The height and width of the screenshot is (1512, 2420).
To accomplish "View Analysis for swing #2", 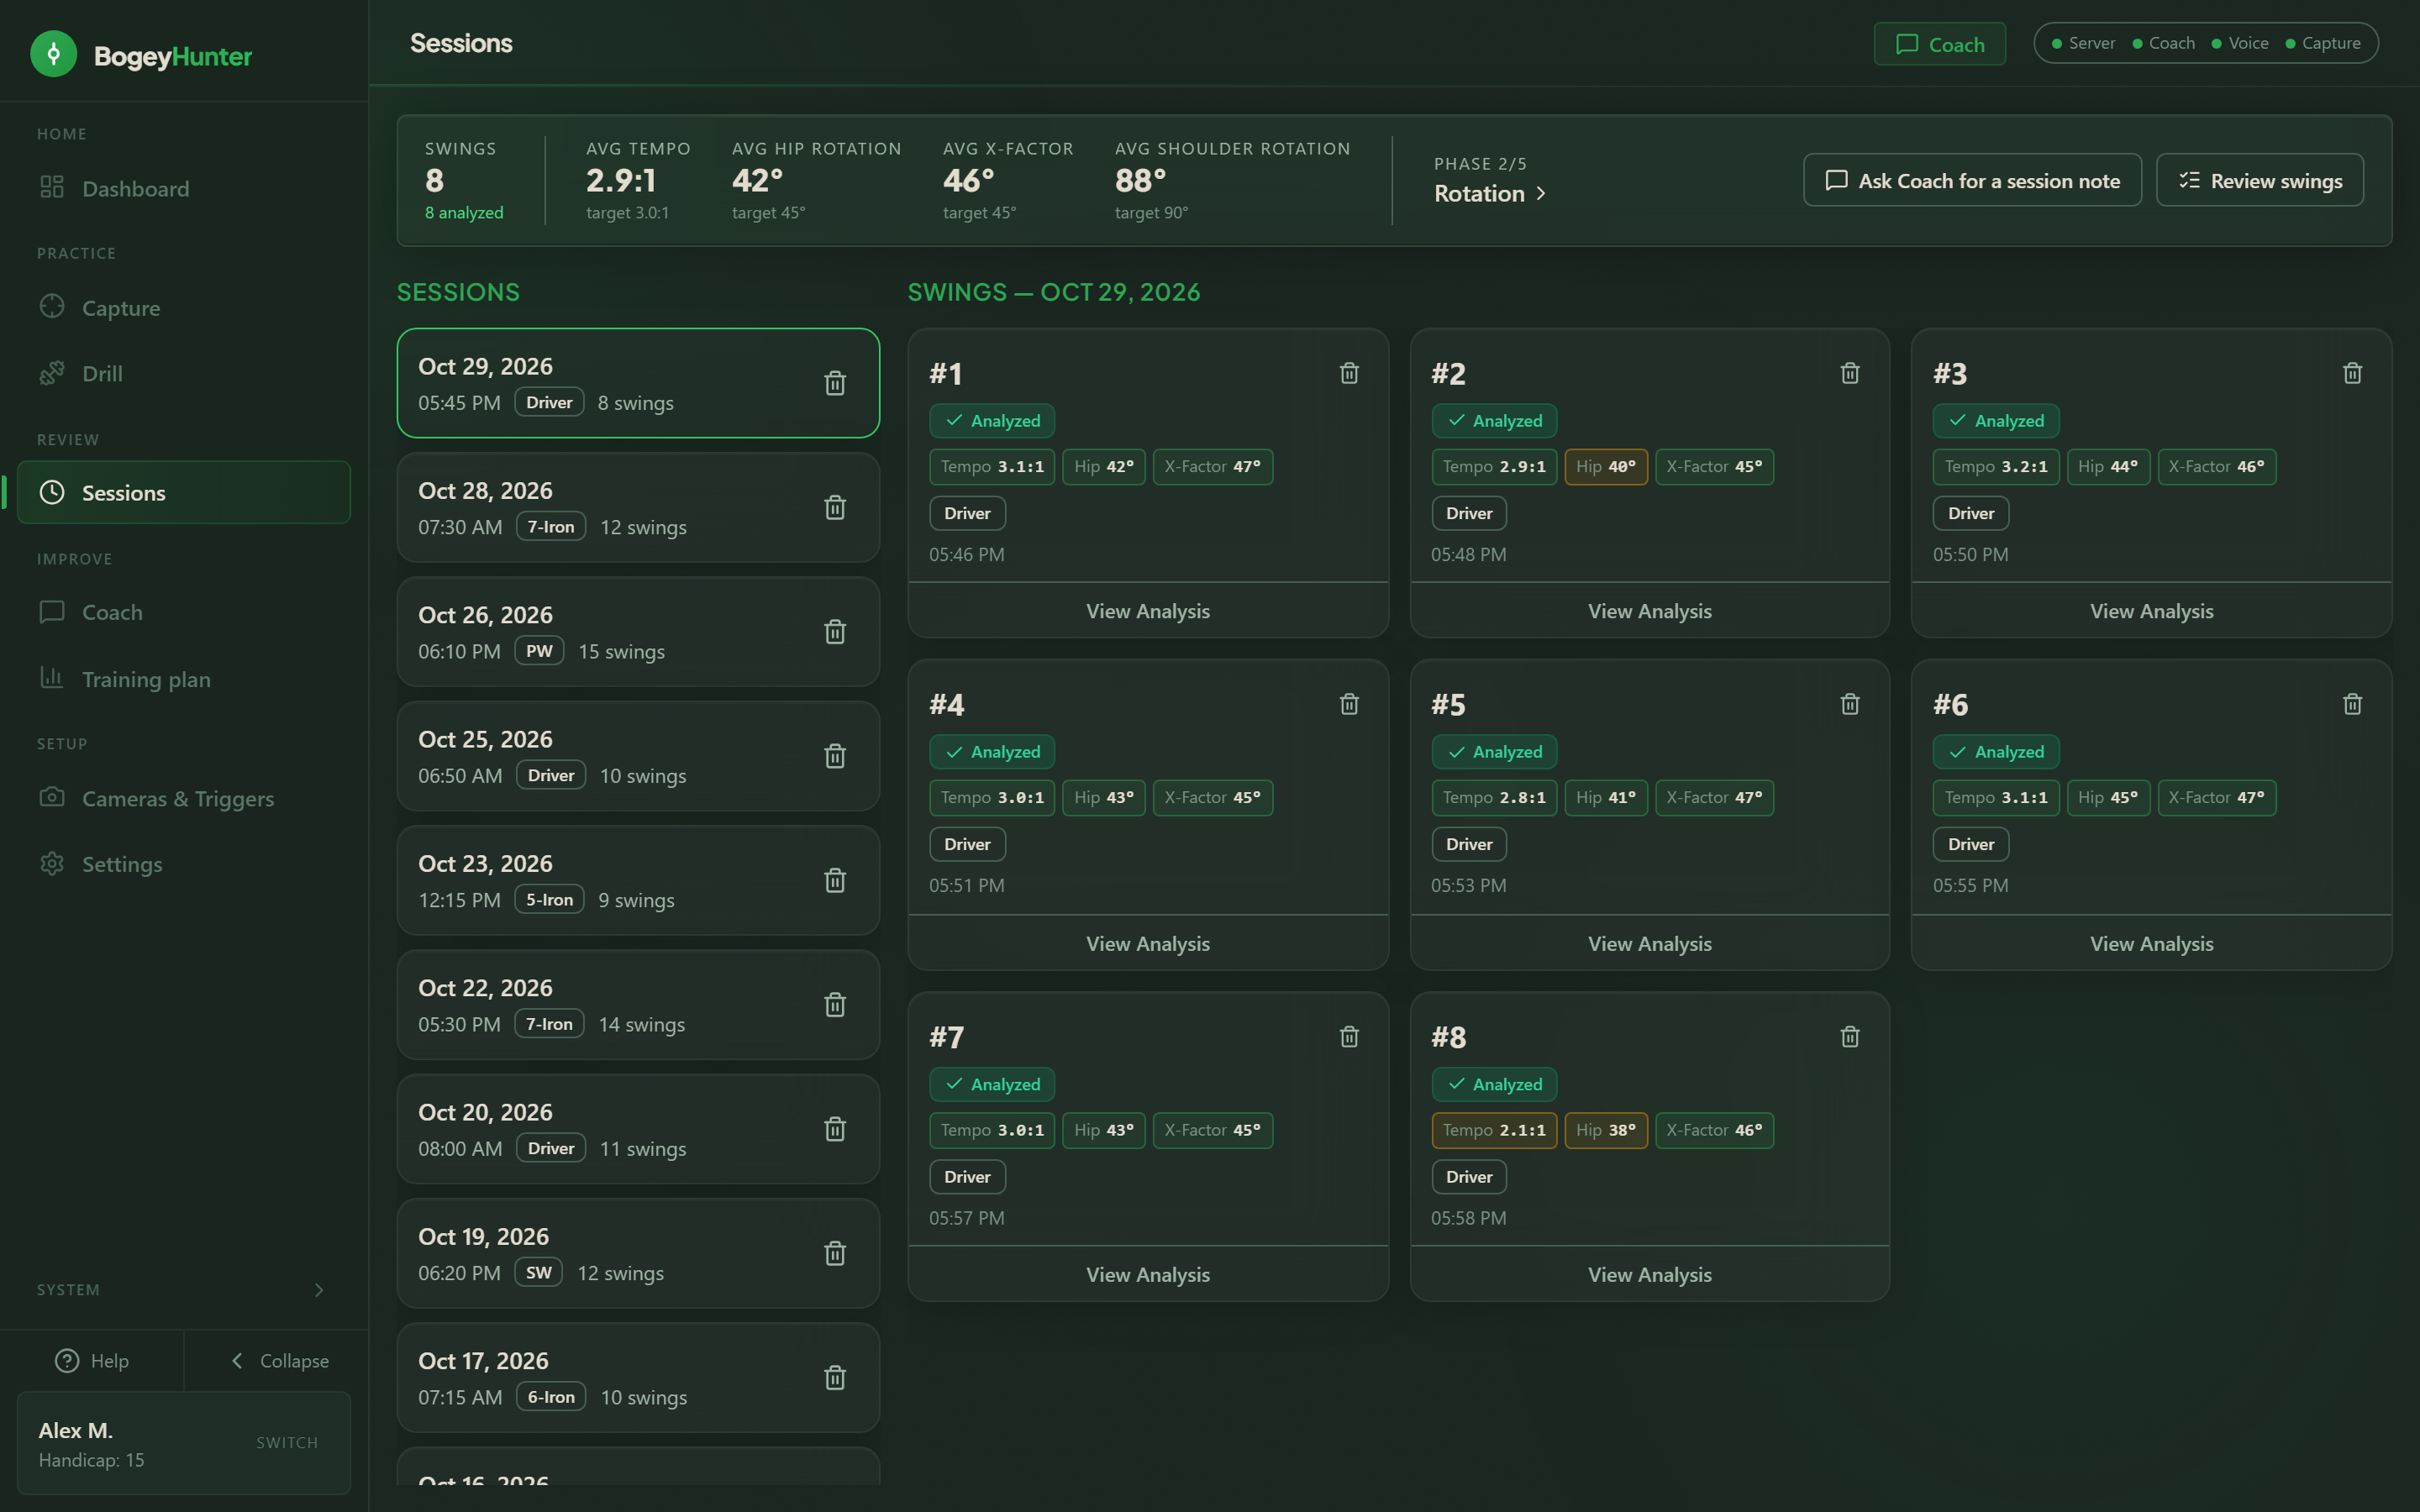I will coord(1649,611).
